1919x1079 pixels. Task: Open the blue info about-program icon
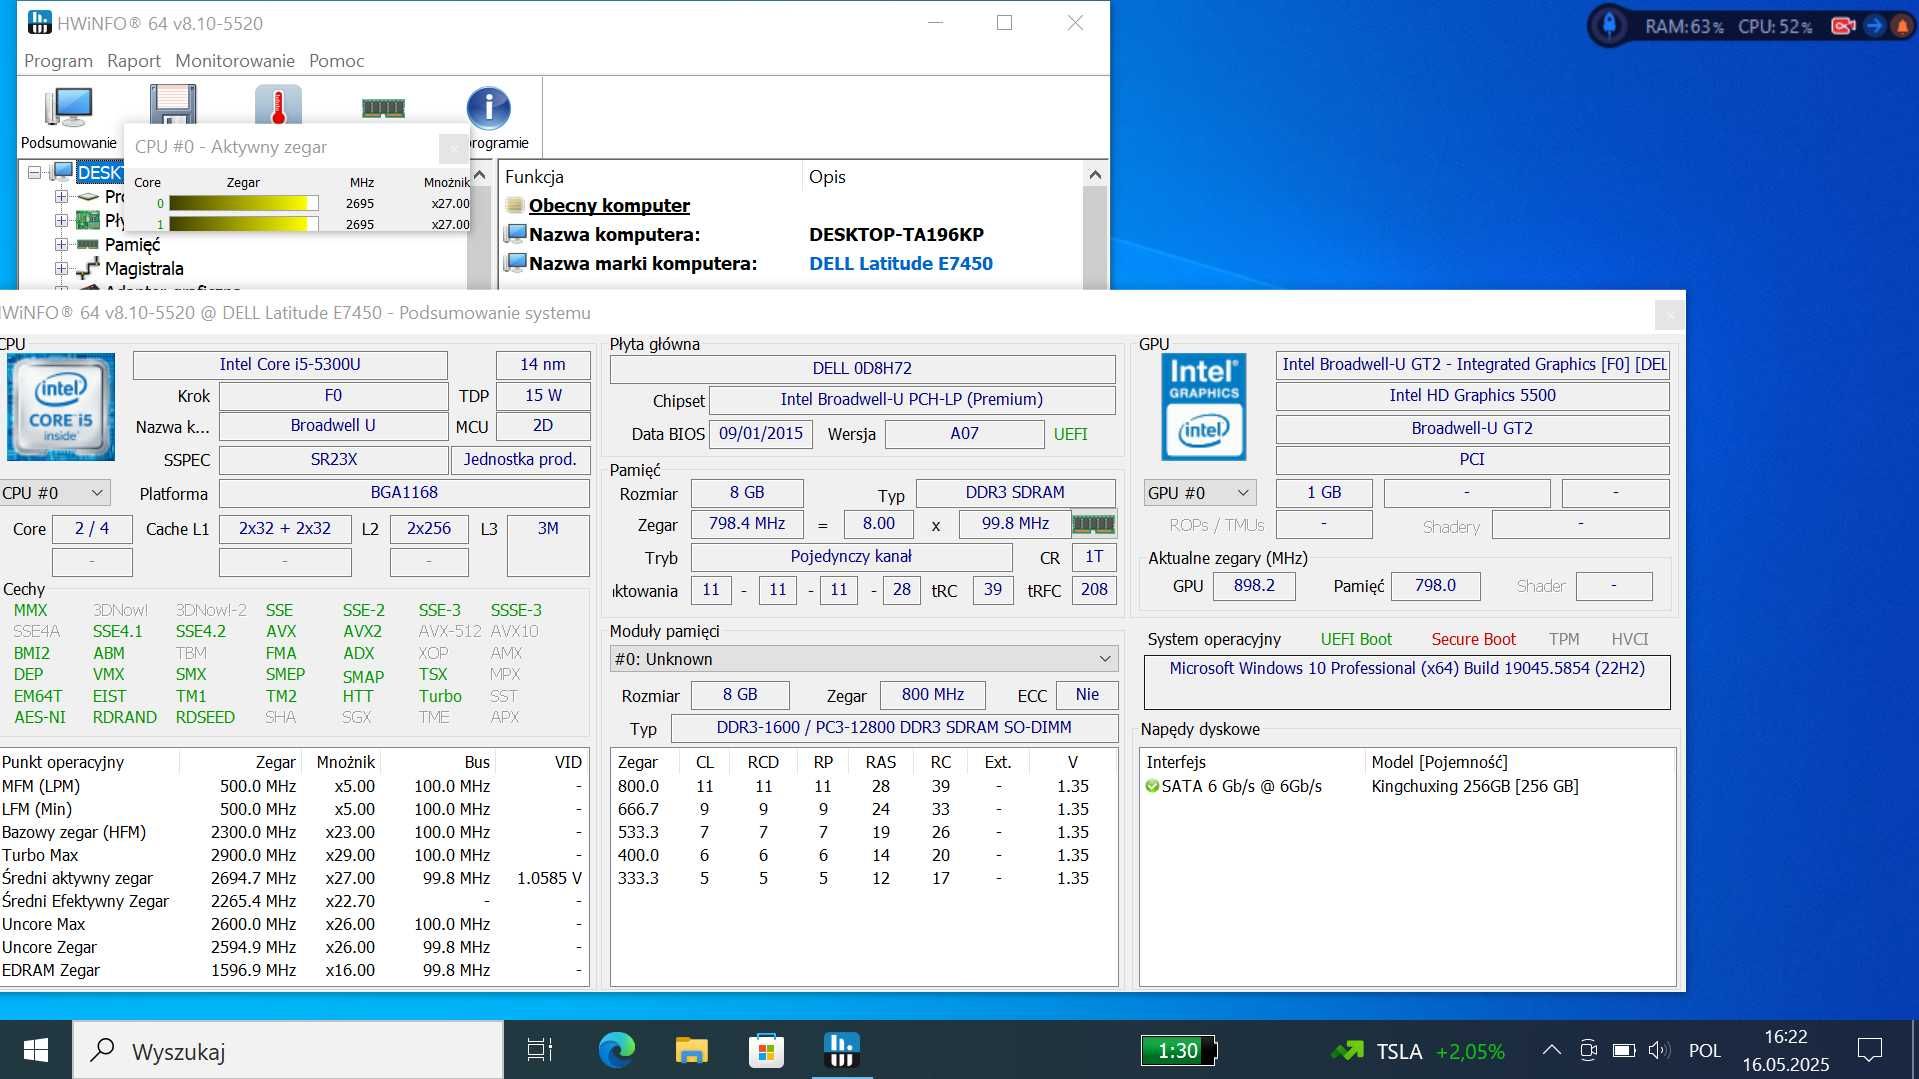(x=488, y=107)
